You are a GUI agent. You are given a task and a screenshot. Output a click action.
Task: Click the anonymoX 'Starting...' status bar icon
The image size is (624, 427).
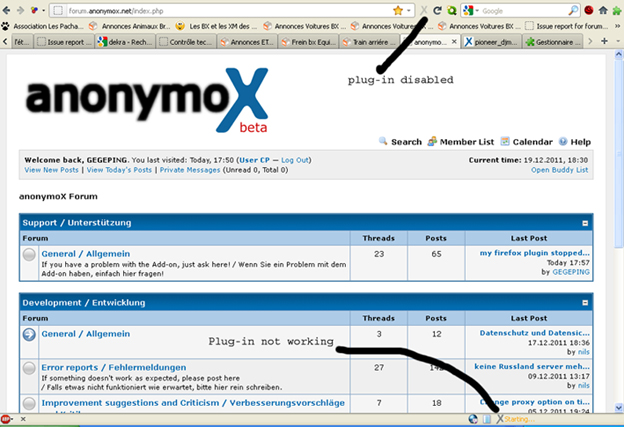(x=501, y=419)
